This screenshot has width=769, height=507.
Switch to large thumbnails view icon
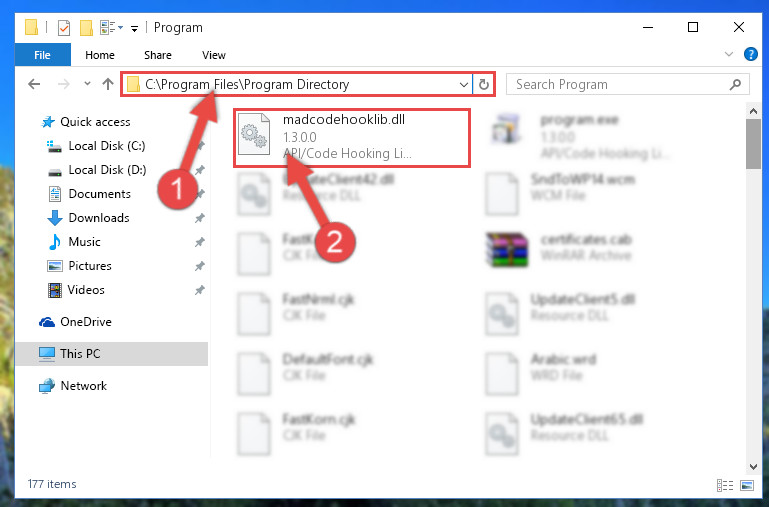click(x=747, y=485)
